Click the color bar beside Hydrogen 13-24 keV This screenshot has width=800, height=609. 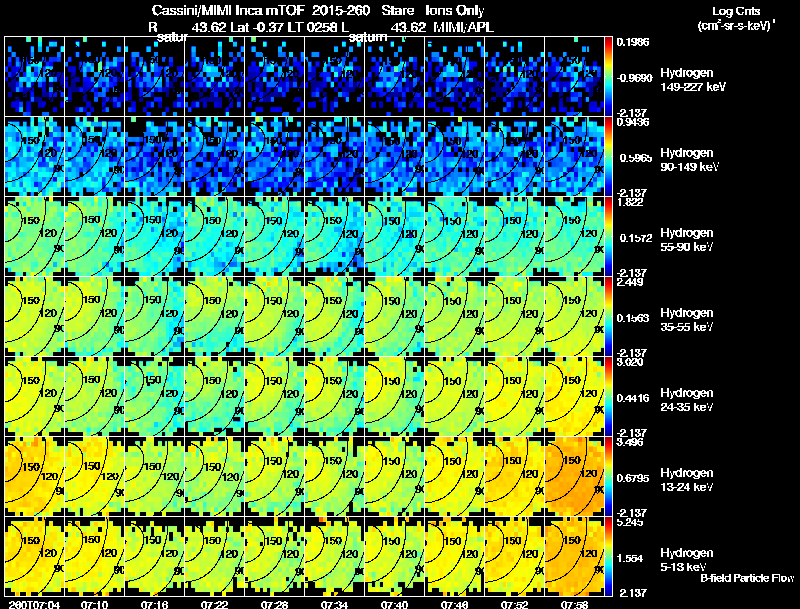pyautogui.click(x=608, y=476)
